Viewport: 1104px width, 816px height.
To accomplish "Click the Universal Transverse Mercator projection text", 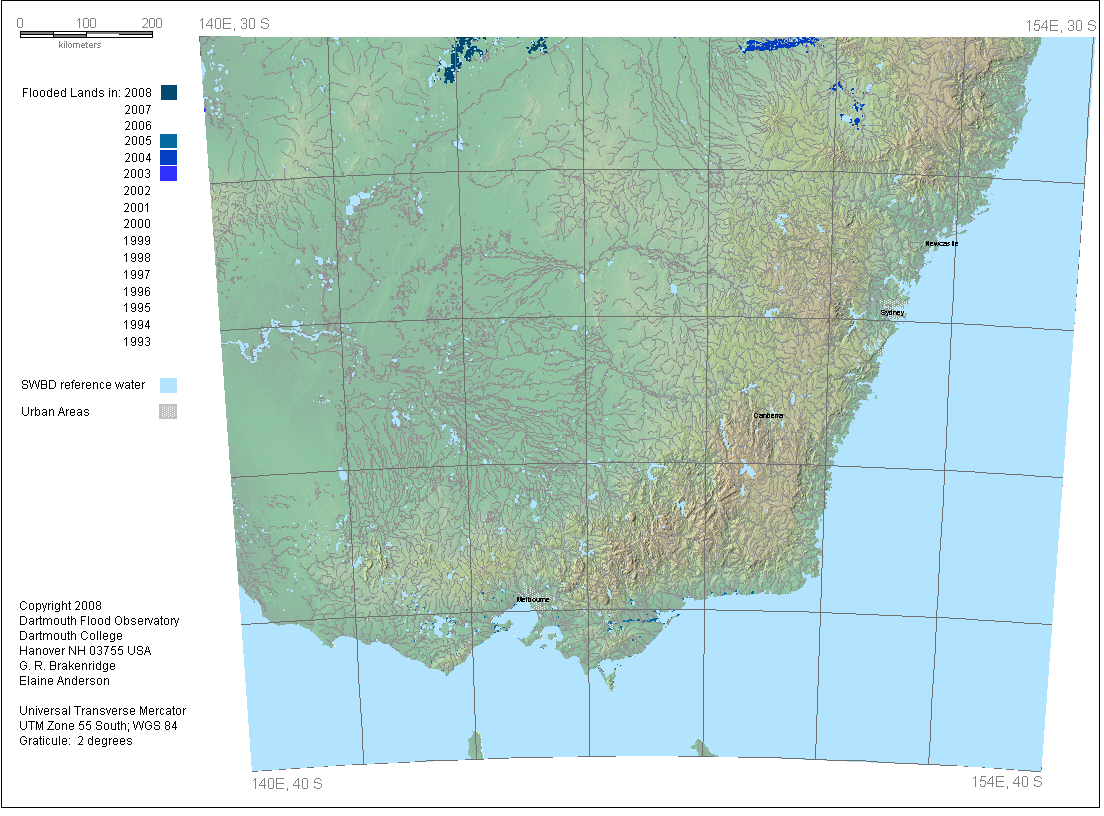I will click(x=102, y=711).
